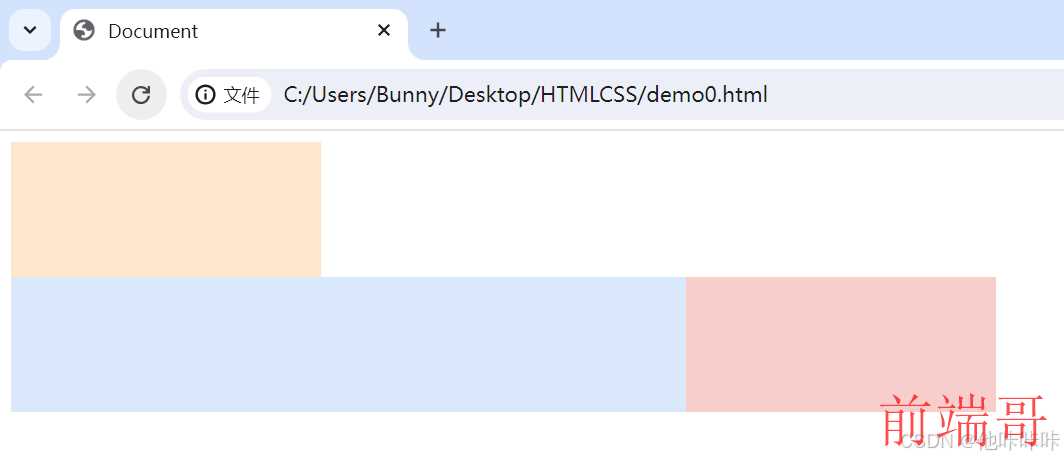Select the Document browser tab
1064x458 pixels.
[x=200, y=31]
